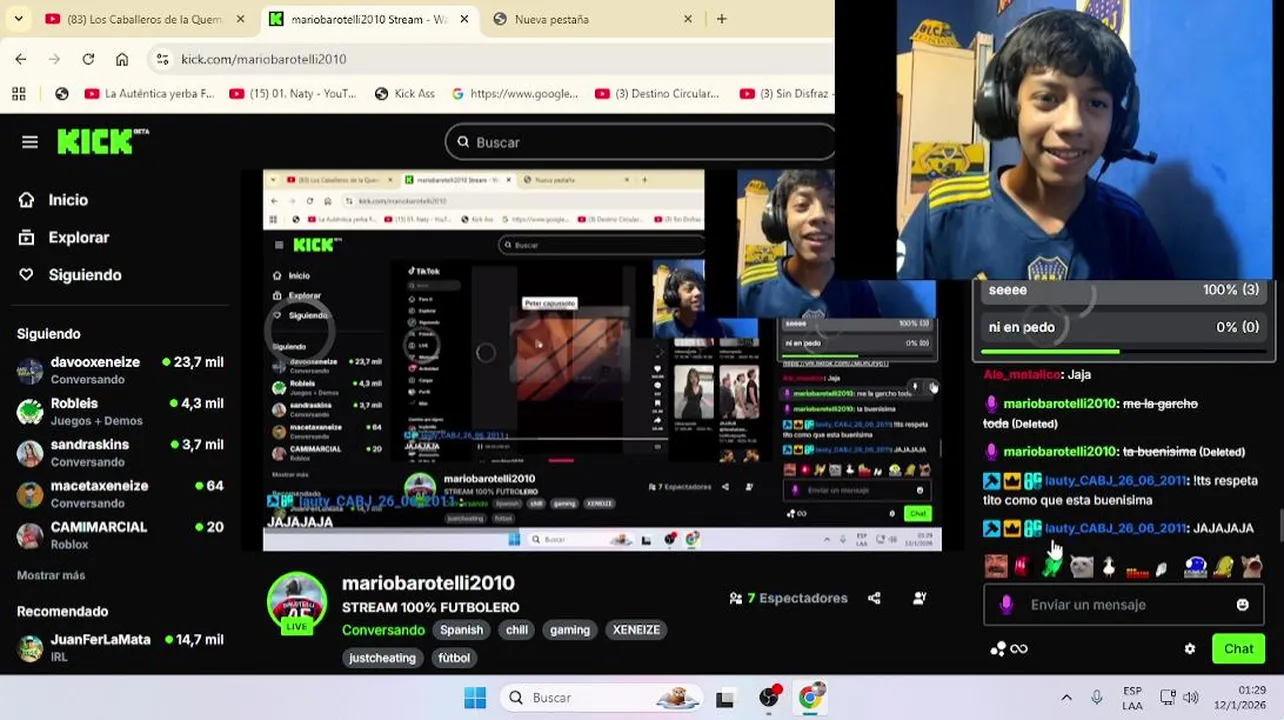
Task: Click mariobarotelli2010 username on la buenisima message
Action: pos(1059,452)
